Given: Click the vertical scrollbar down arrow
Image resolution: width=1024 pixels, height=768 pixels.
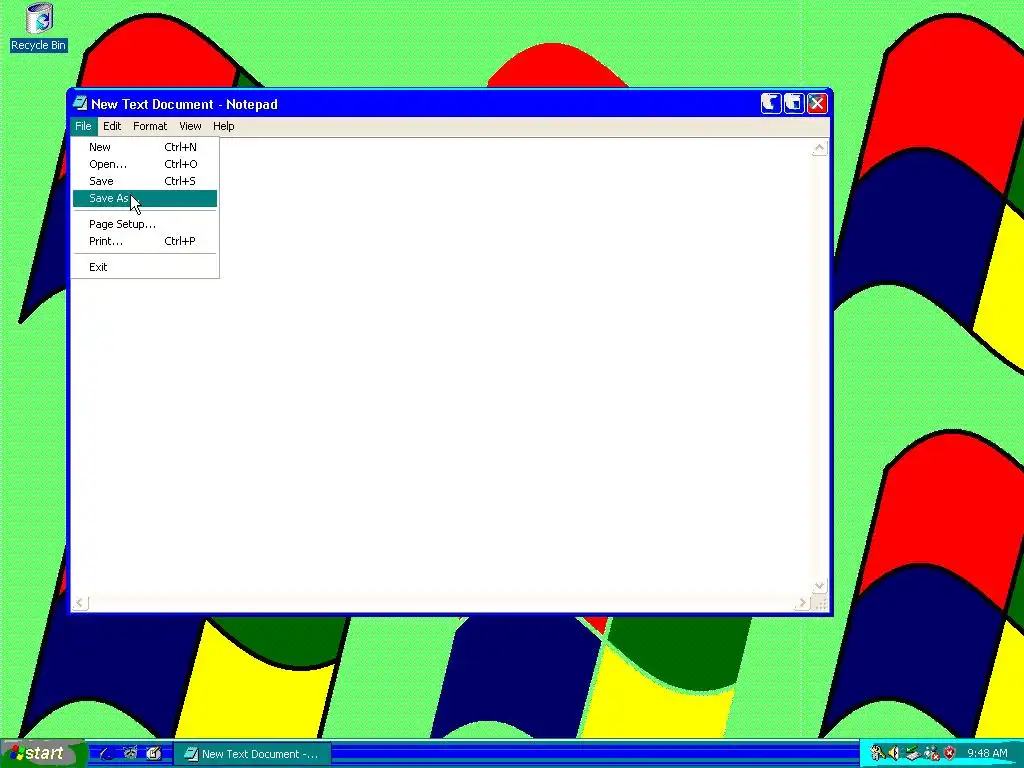Looking at the screenshot, I should point(819,586).
